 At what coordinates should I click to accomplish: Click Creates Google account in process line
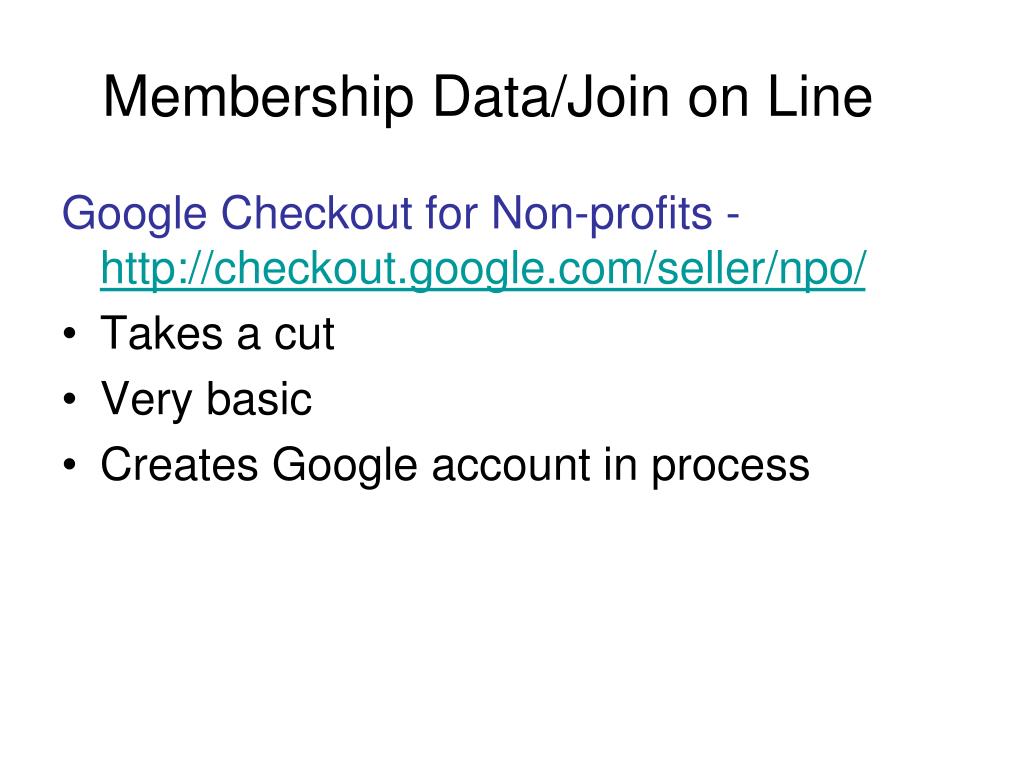(x=455, y=466)
